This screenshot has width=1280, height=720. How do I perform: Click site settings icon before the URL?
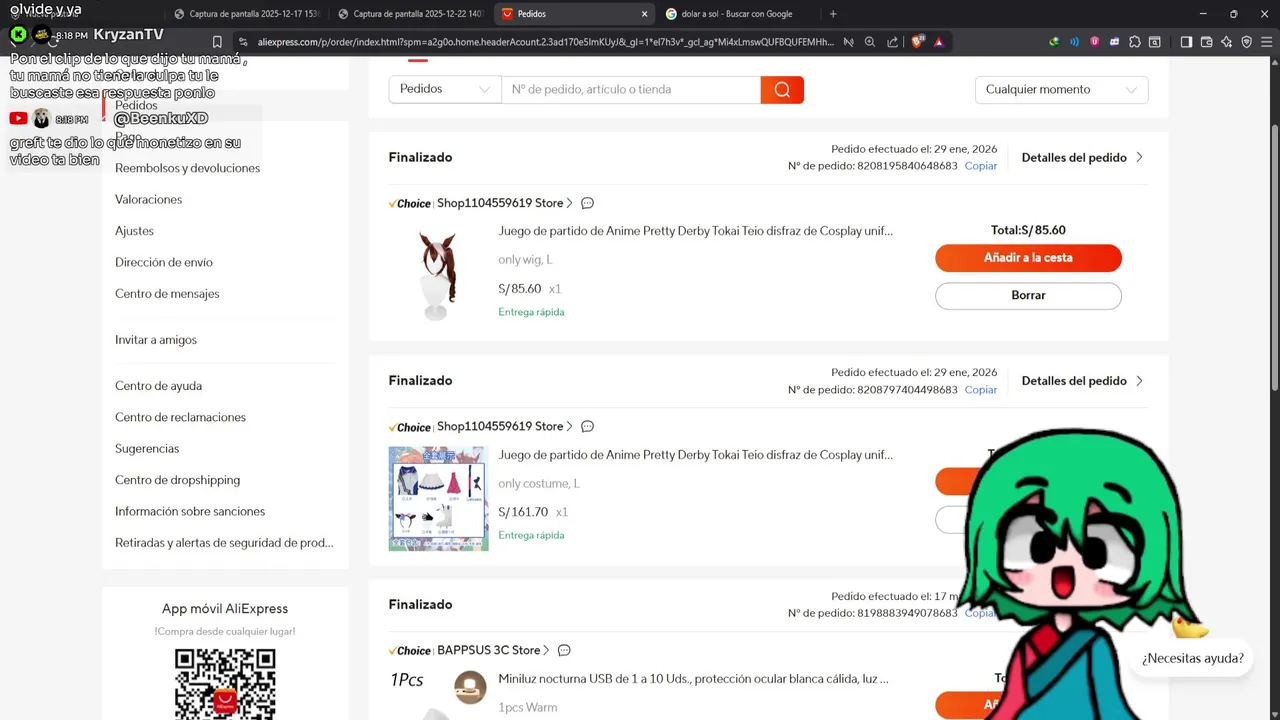(242, 42)
